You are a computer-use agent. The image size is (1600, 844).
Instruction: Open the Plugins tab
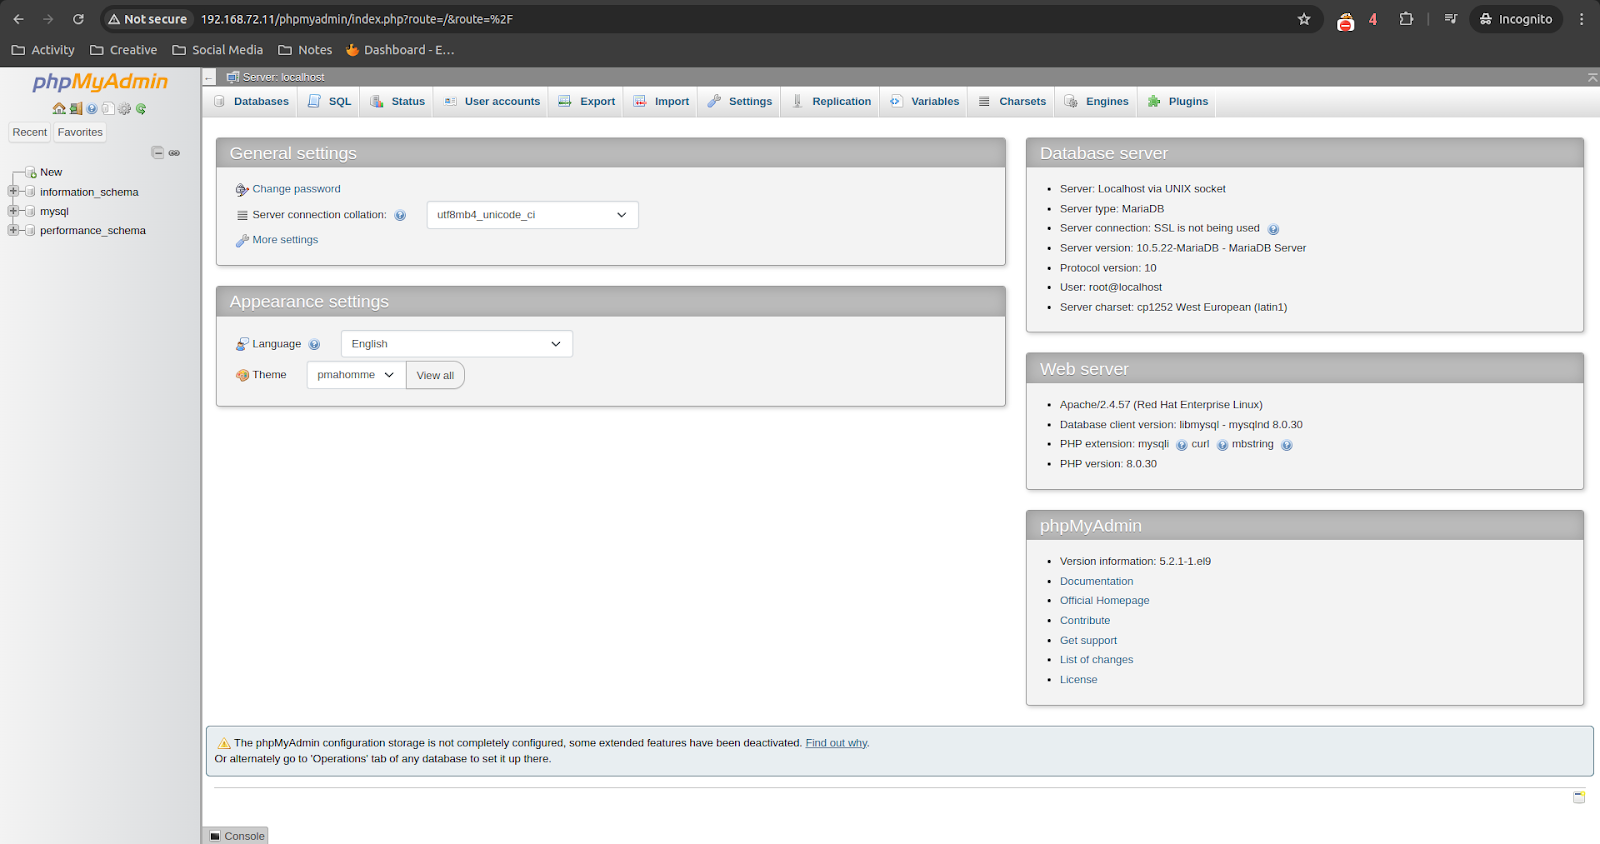click(1177, 102)
